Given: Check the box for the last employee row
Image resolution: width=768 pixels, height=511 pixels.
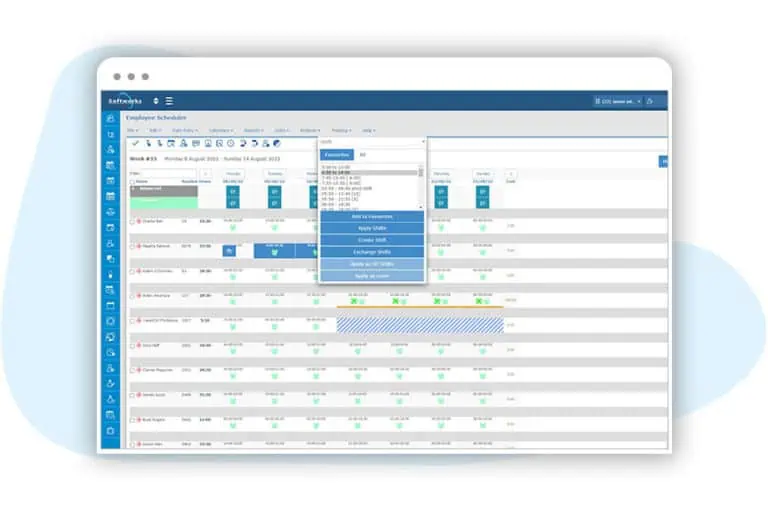Looking at the screenshot, I should pyautogui.click(x=131, y=443).
